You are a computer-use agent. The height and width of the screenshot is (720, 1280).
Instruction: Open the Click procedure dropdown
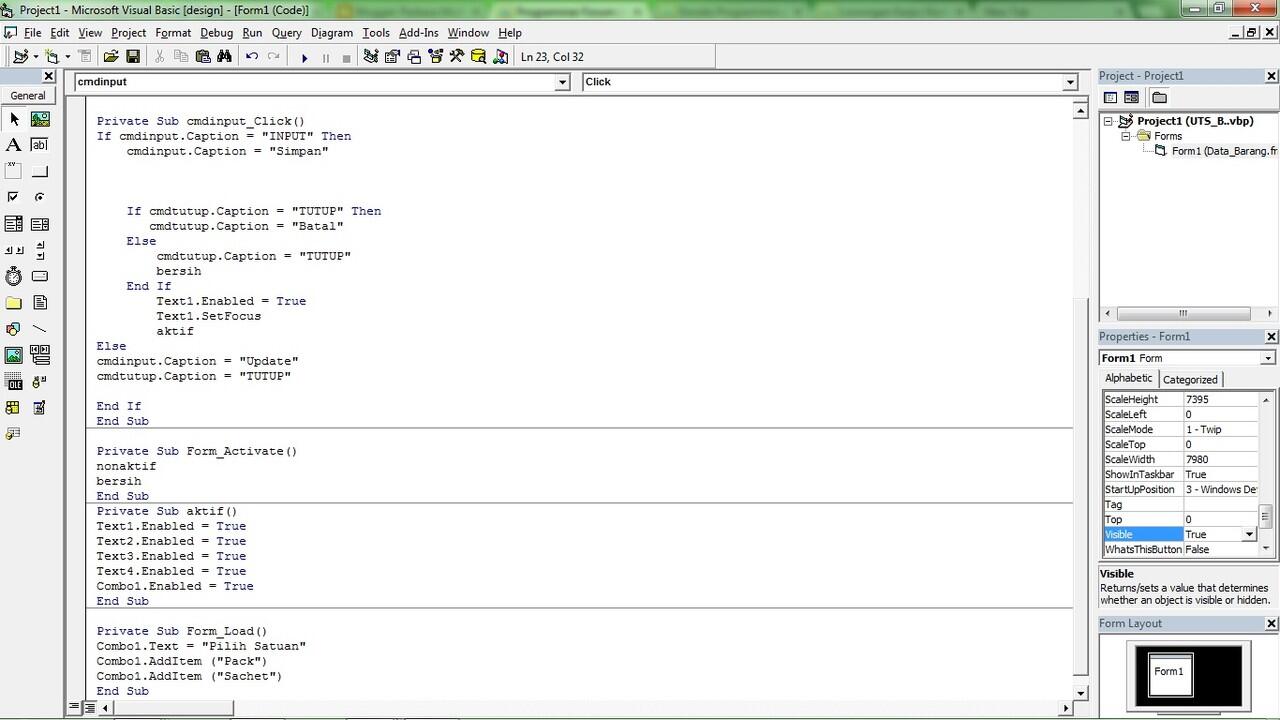coord(1070,82)
